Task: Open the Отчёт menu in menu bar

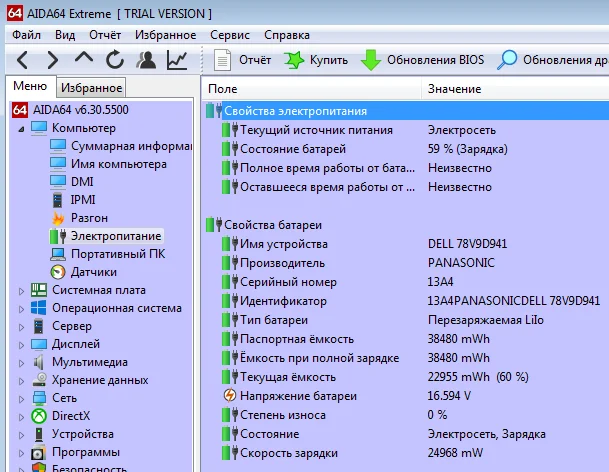Action: 105,35
